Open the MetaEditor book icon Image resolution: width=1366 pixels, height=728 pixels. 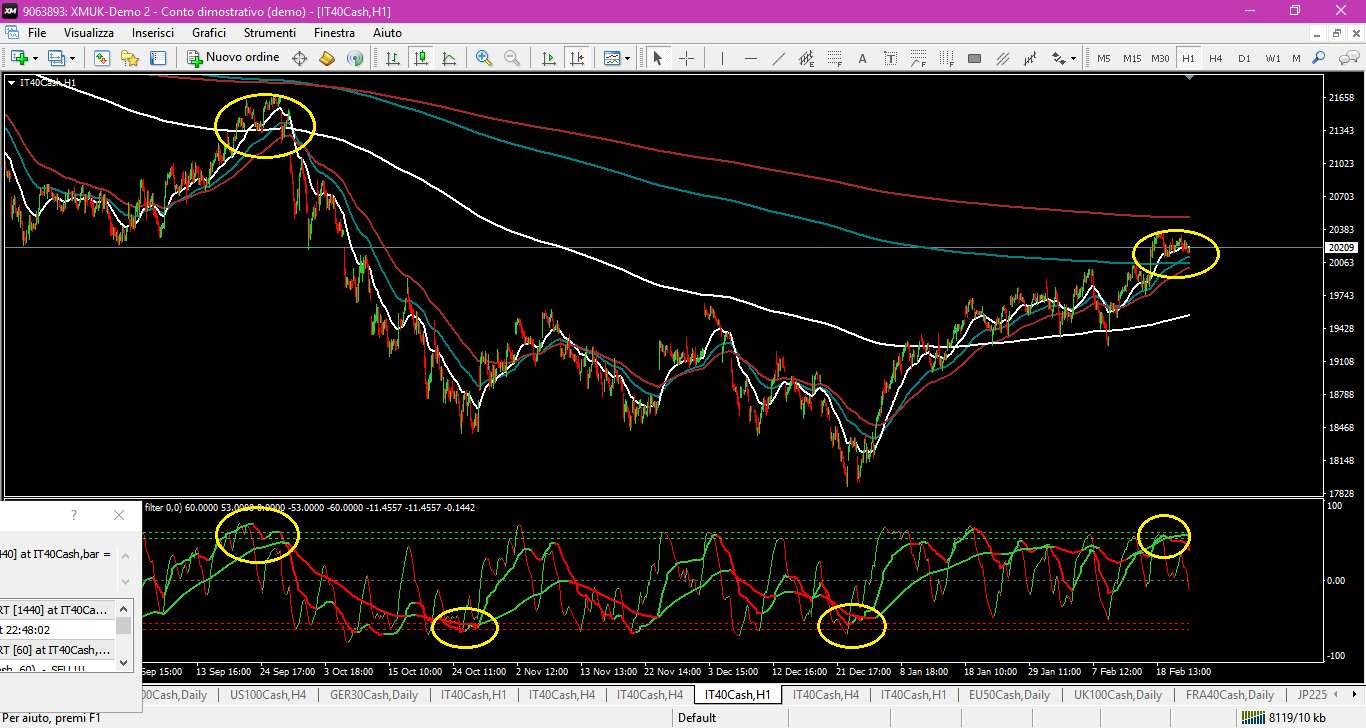(326, 58)
